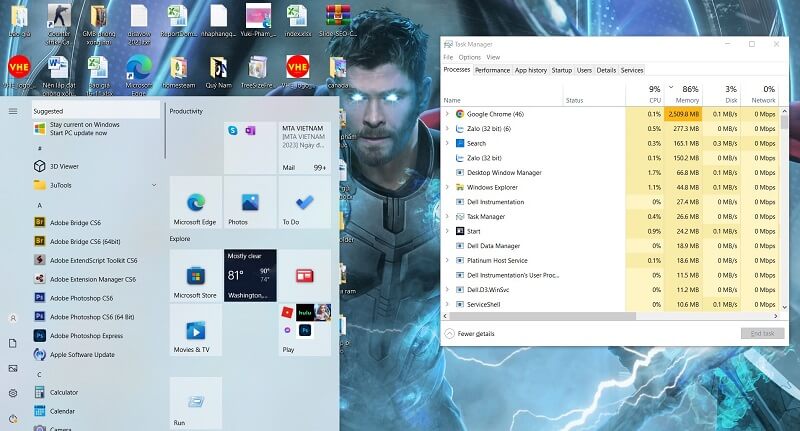This screenshot has width=800, height=431.
Task: Sort processes by Network column
Action: point(760,94)
